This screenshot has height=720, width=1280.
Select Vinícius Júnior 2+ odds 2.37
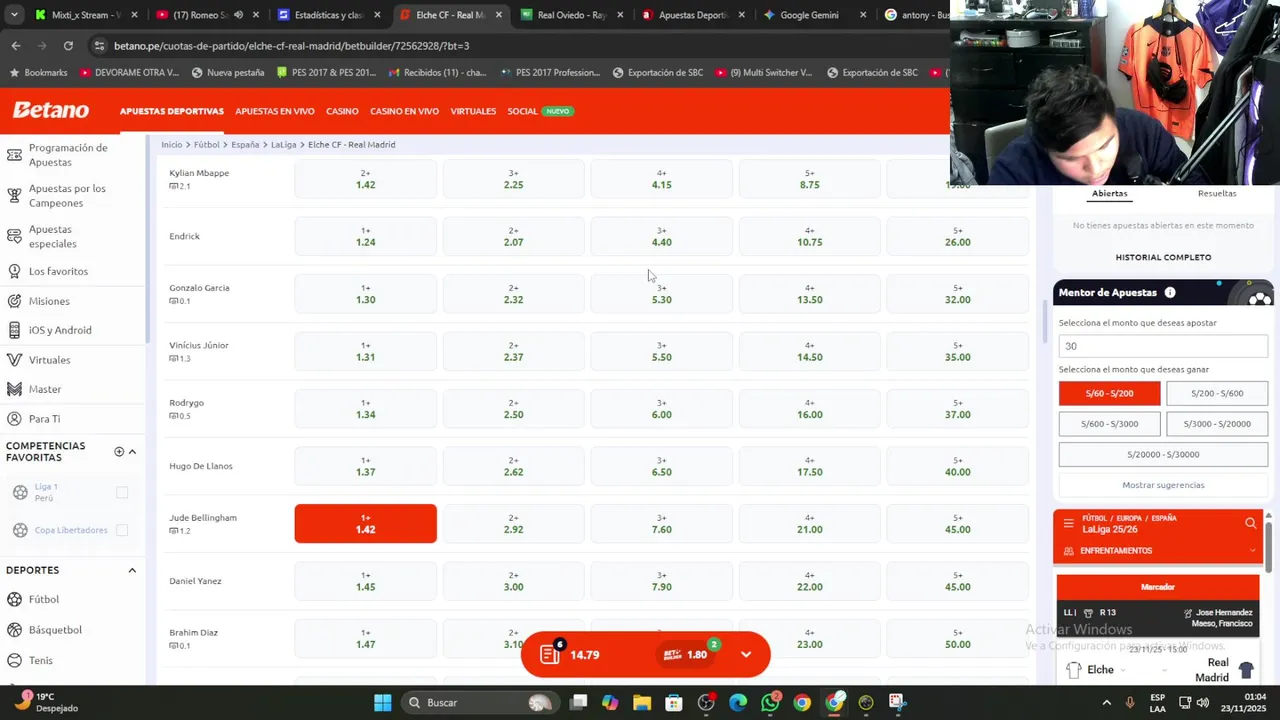click(513, 351)
